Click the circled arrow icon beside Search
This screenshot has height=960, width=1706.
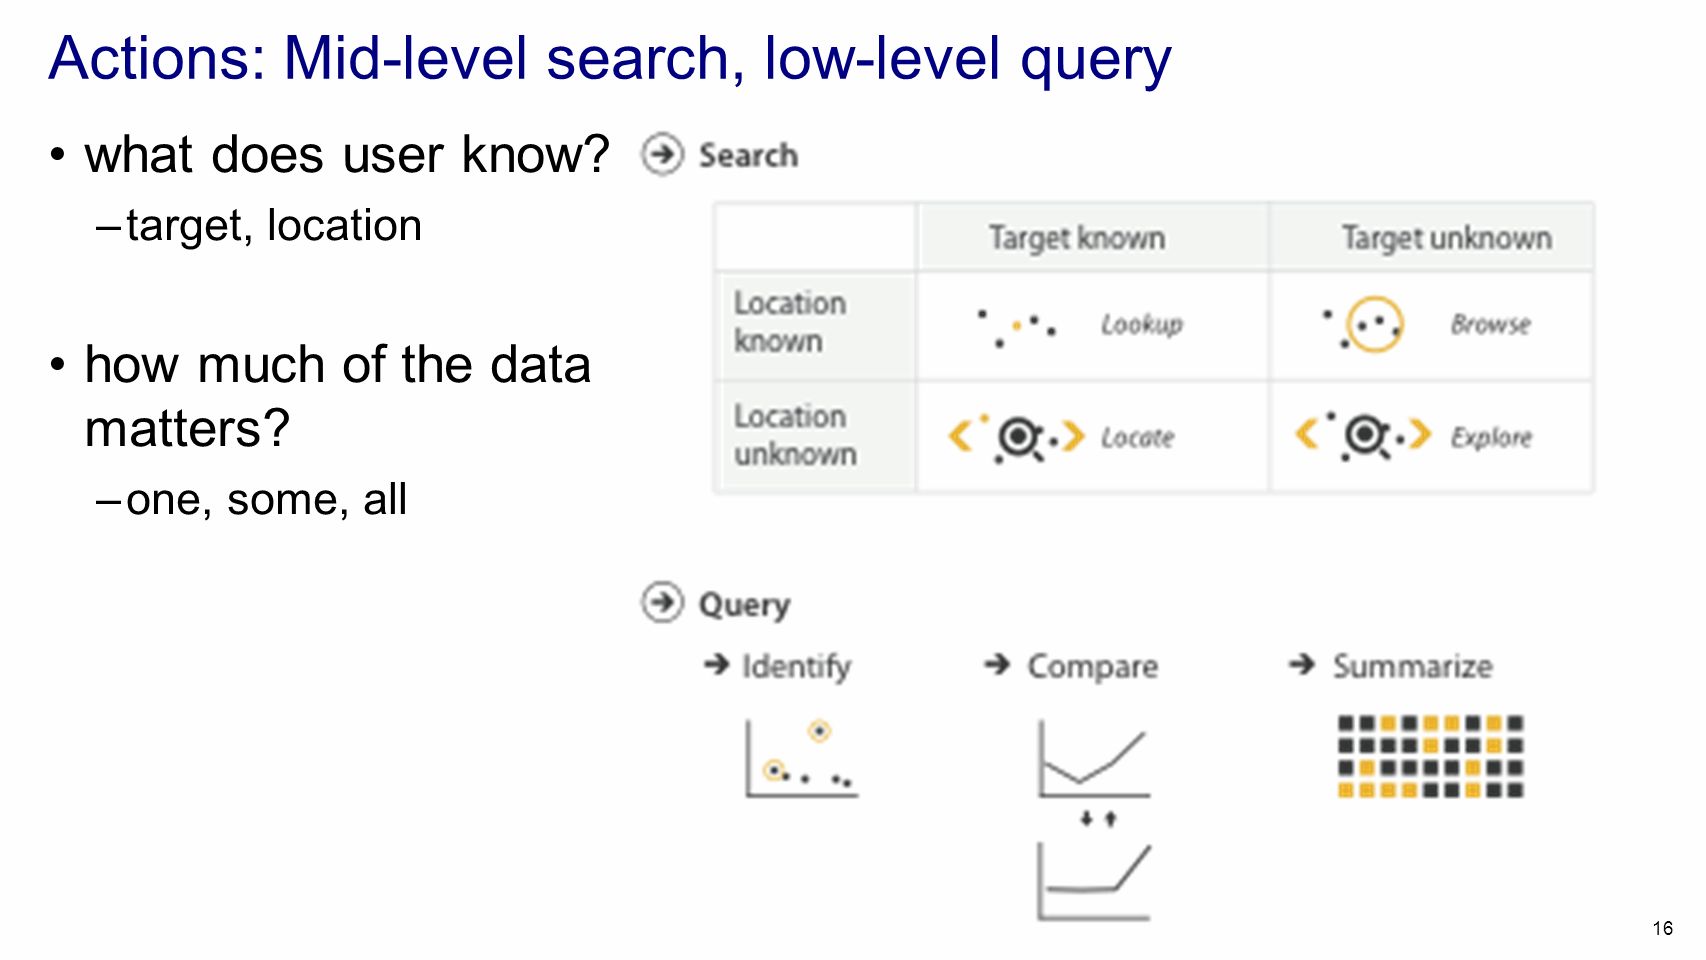662,155
